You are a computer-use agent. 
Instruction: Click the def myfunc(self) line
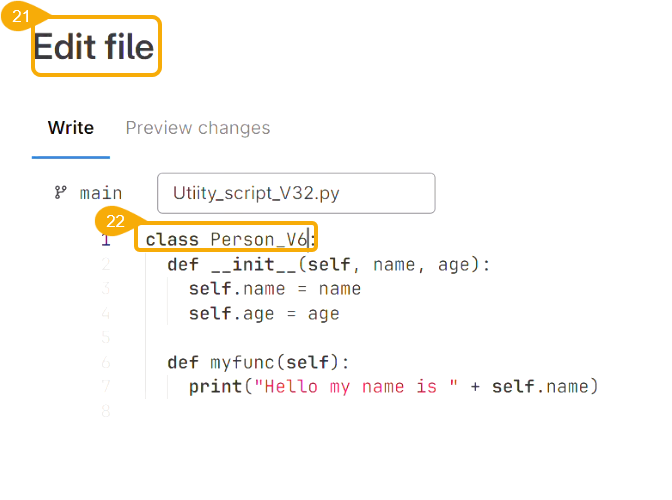pos(258,362)
